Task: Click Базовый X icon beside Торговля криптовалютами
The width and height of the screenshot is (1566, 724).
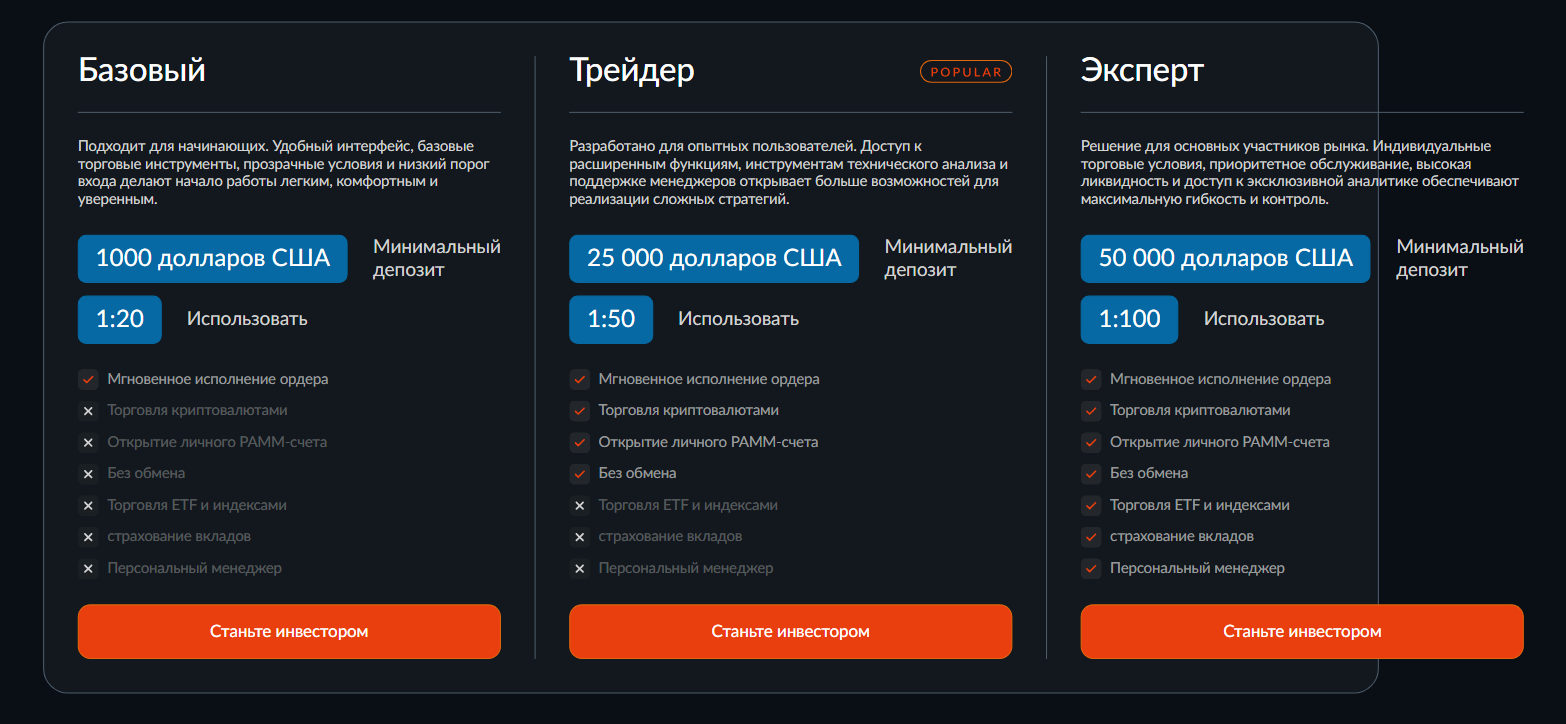Action: pos(88,411)
